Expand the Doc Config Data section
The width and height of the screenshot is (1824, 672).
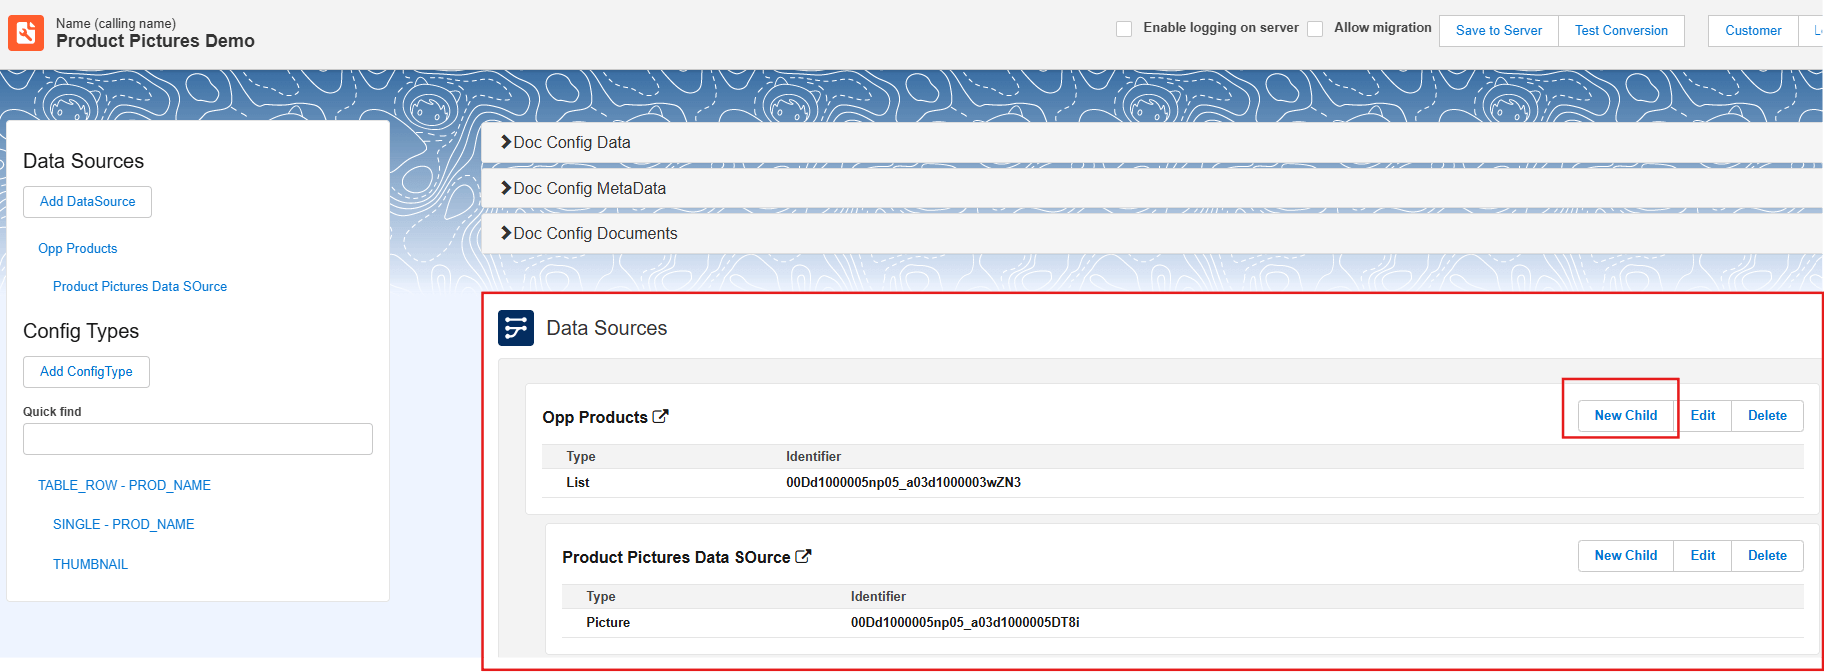click(566, 143)
